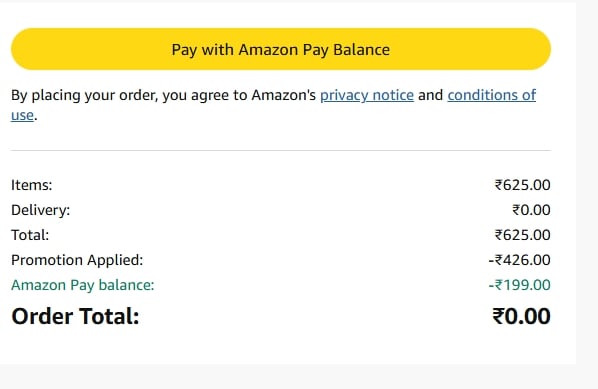
Task: Click the Promotion Applied label
Action: click(77, 260)
